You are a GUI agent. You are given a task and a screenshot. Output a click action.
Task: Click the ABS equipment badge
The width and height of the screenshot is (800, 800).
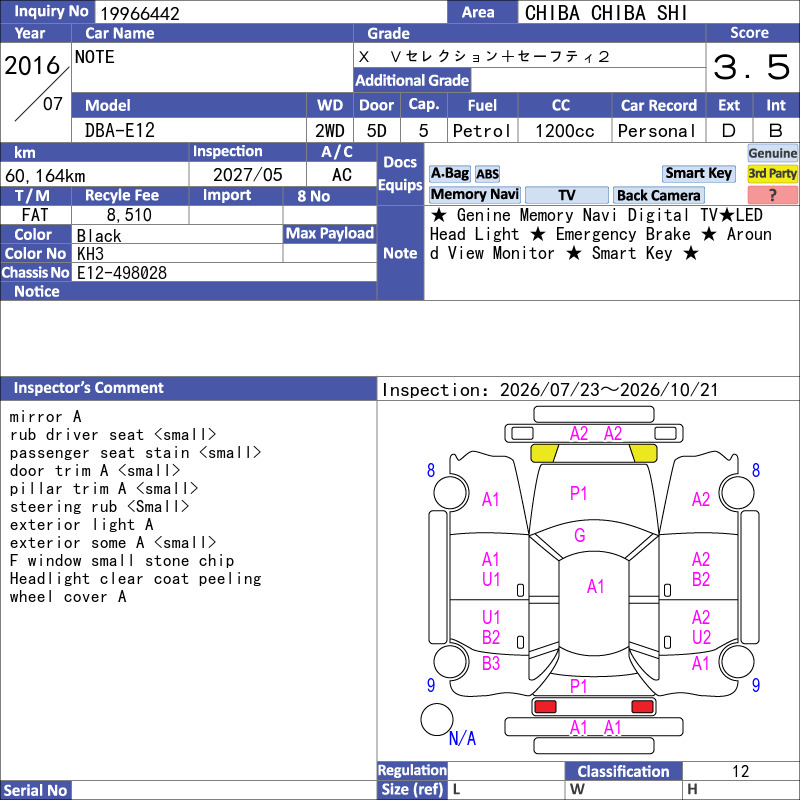(x=487, y=174)
